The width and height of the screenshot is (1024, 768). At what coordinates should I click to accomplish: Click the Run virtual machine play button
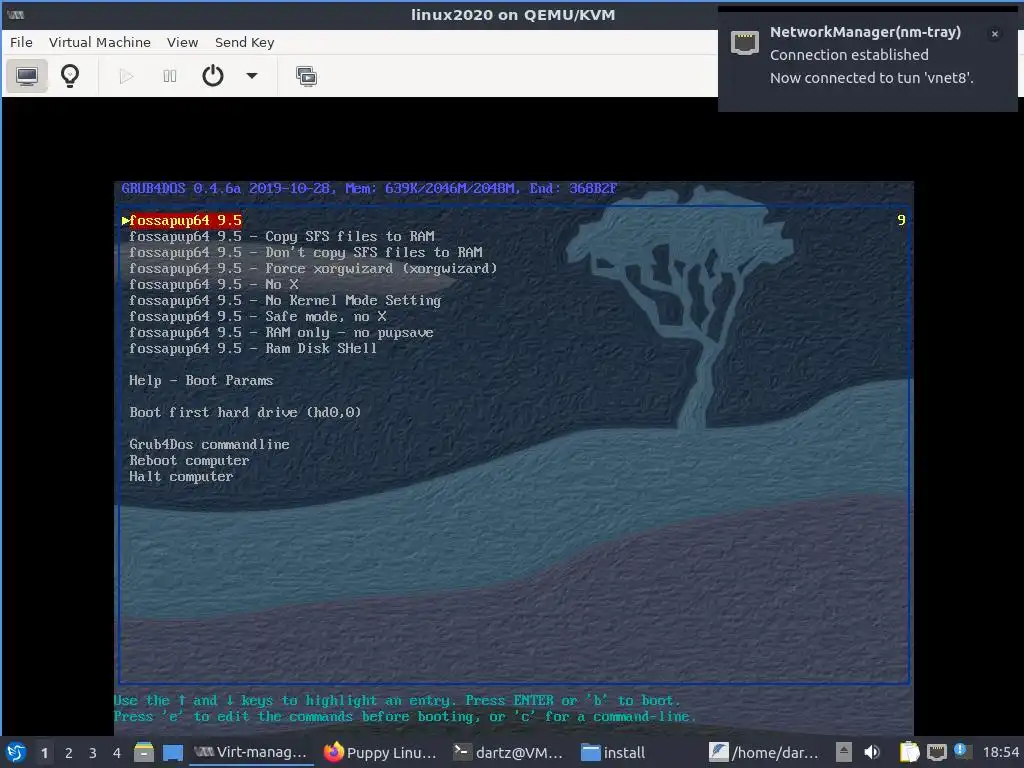(x=126, y=76)
